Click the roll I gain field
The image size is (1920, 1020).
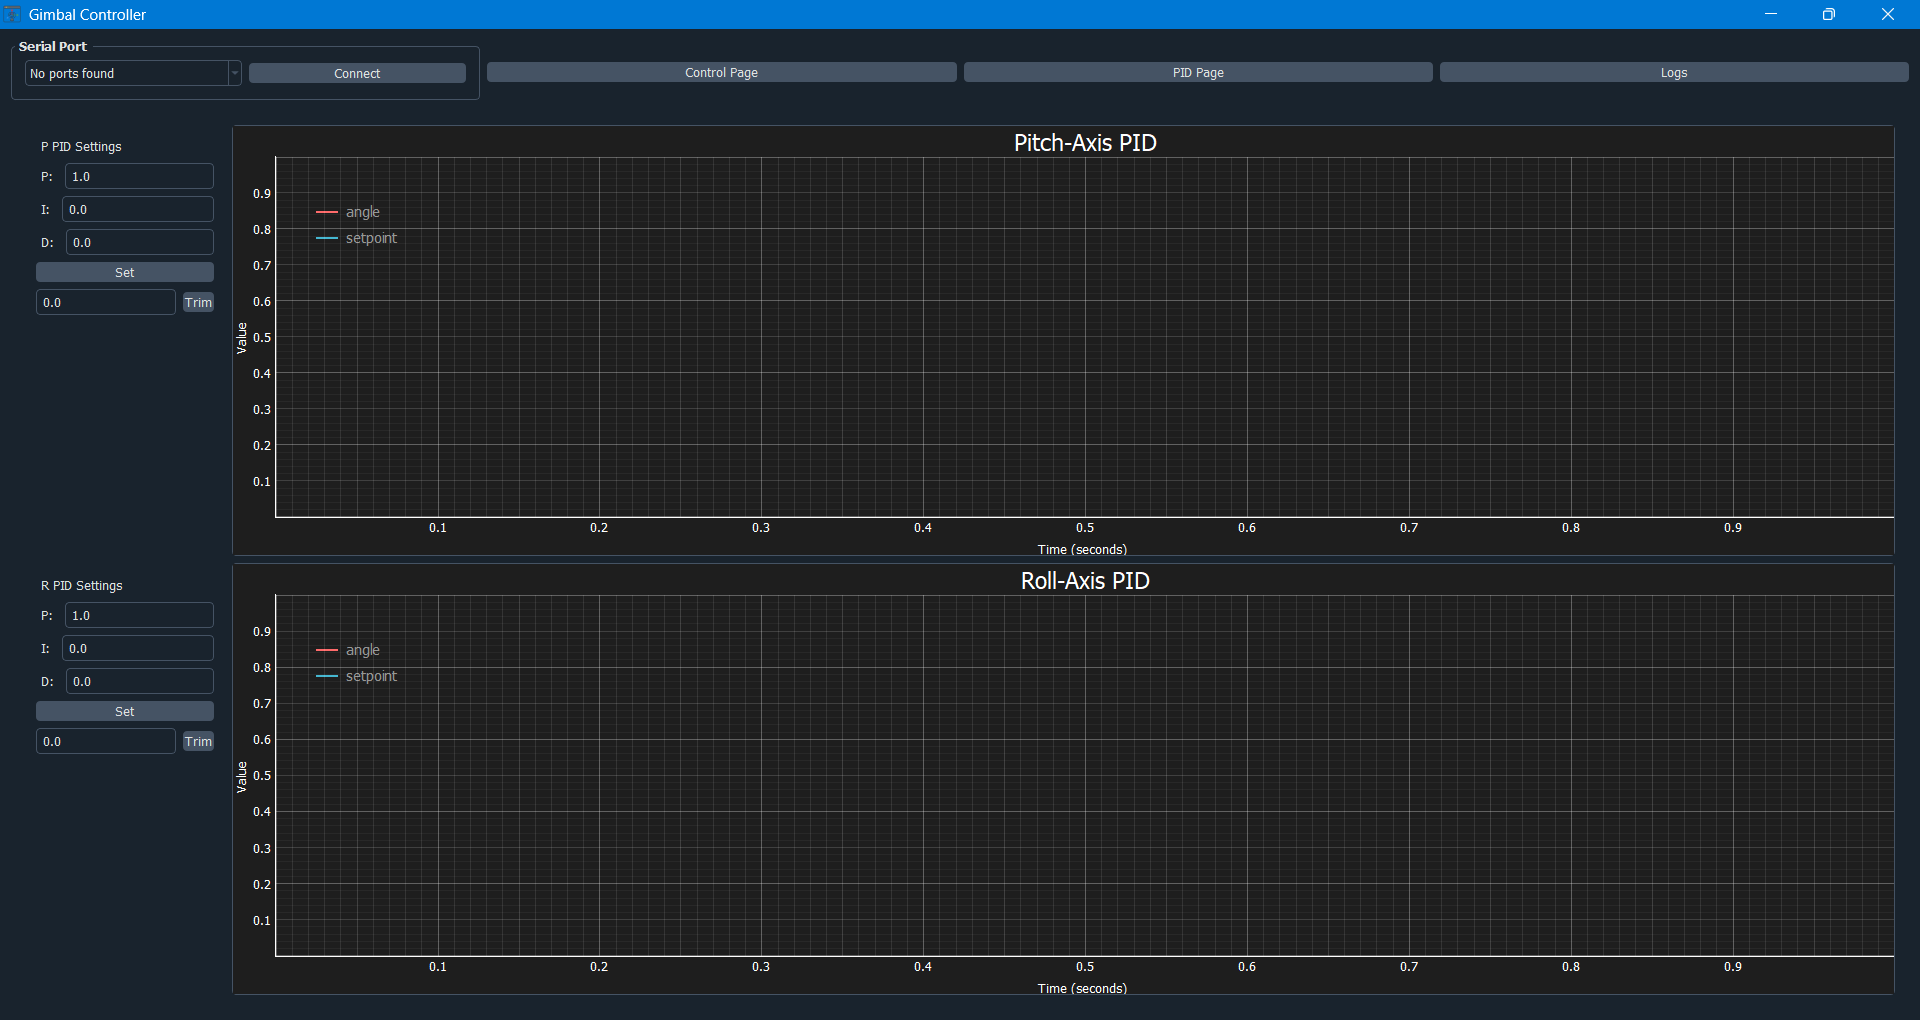tap(137, 648)
